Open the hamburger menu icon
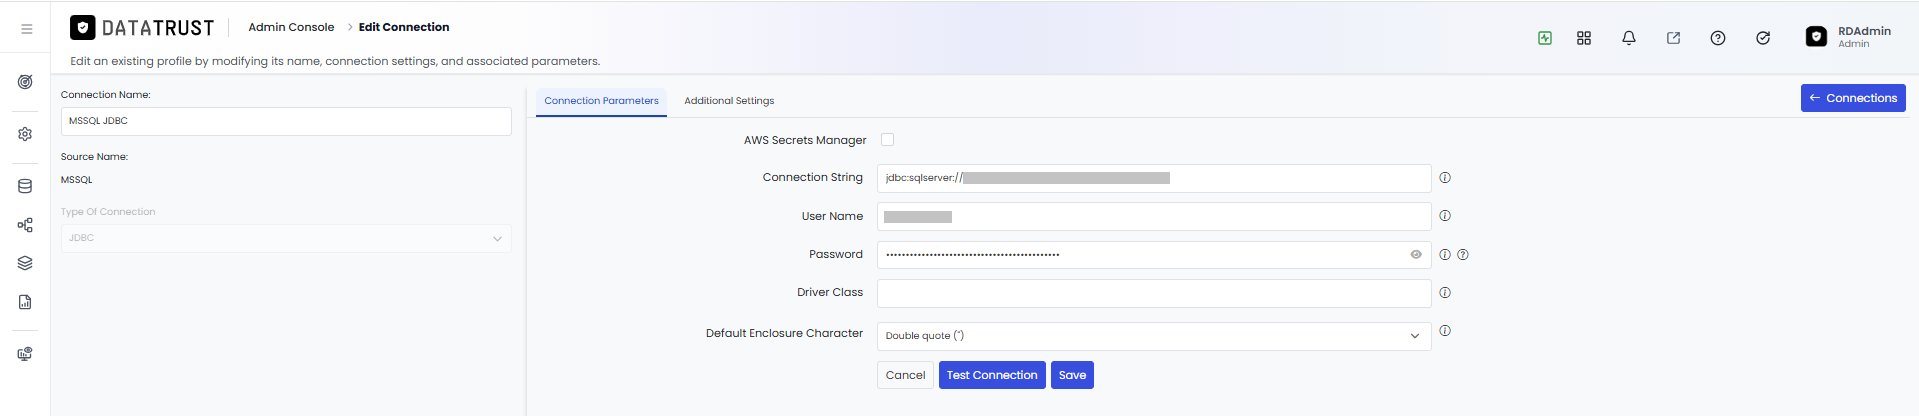Viewport: 1919px width, 416px height. 27,29
